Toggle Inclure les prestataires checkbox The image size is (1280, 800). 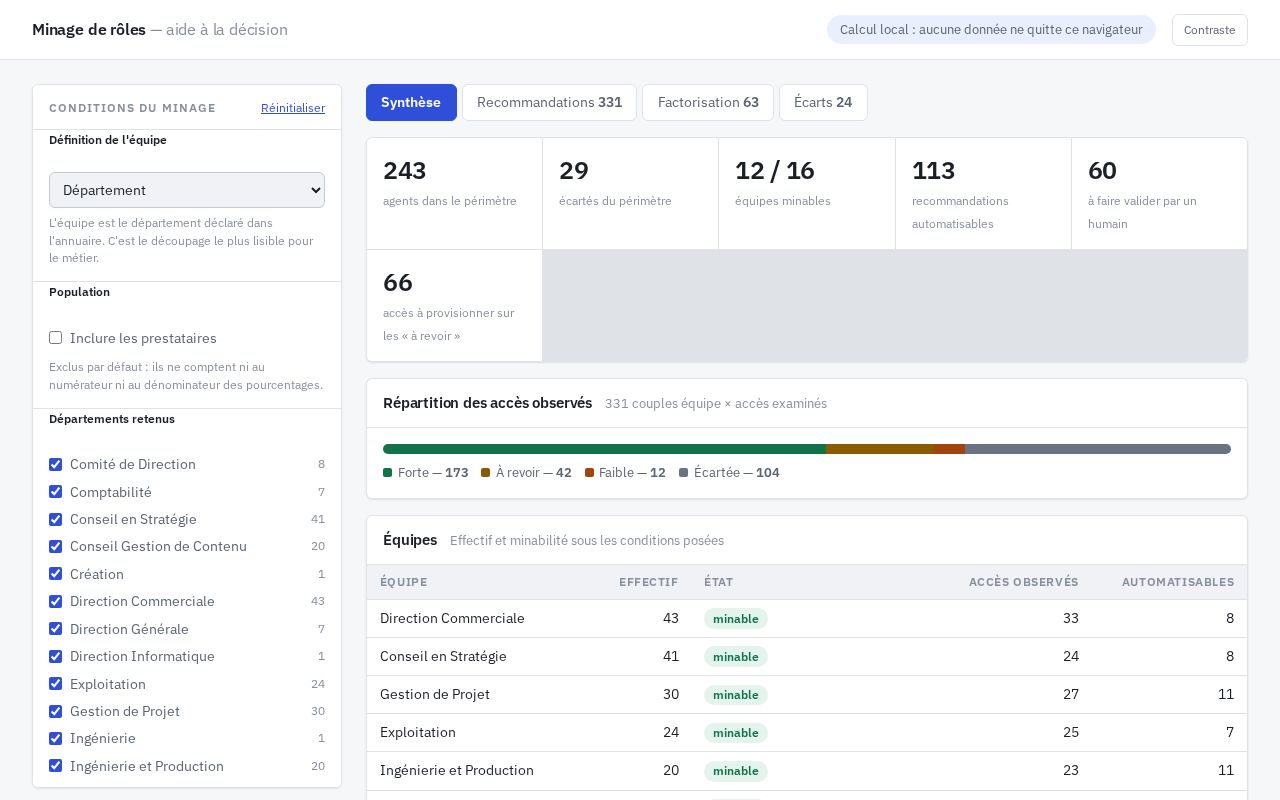[55, 338]
